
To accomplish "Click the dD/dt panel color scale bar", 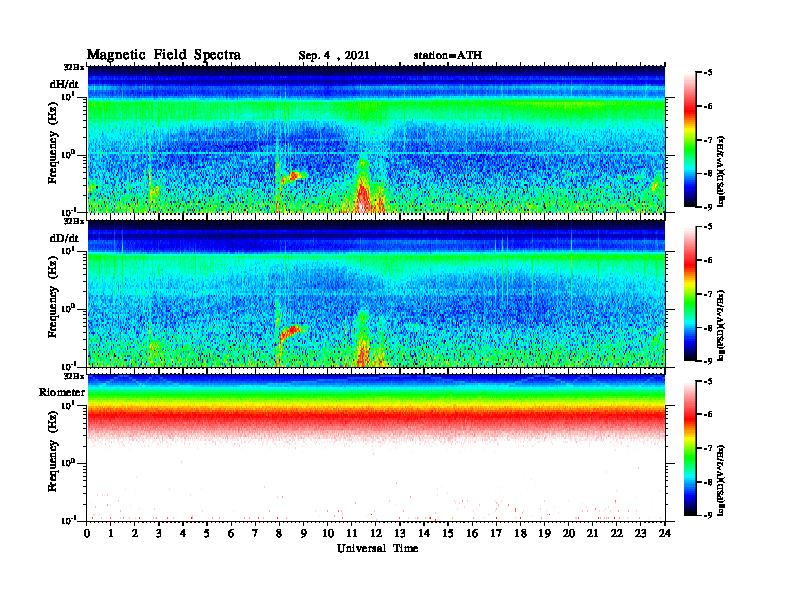I will [690, 294].
